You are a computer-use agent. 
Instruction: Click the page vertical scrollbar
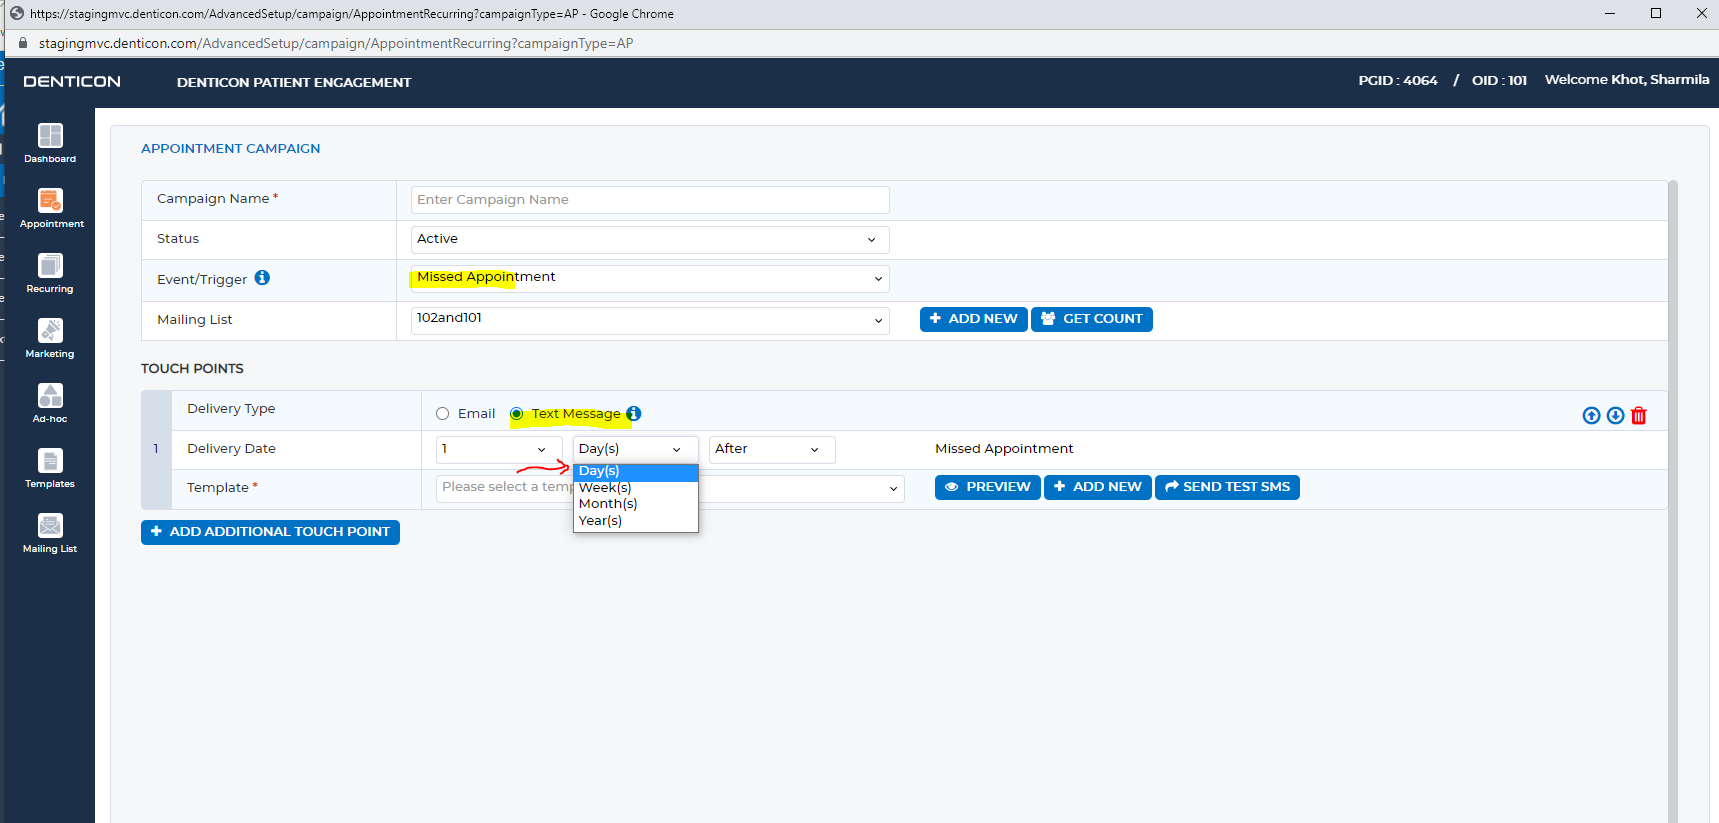coord(1673,500)
